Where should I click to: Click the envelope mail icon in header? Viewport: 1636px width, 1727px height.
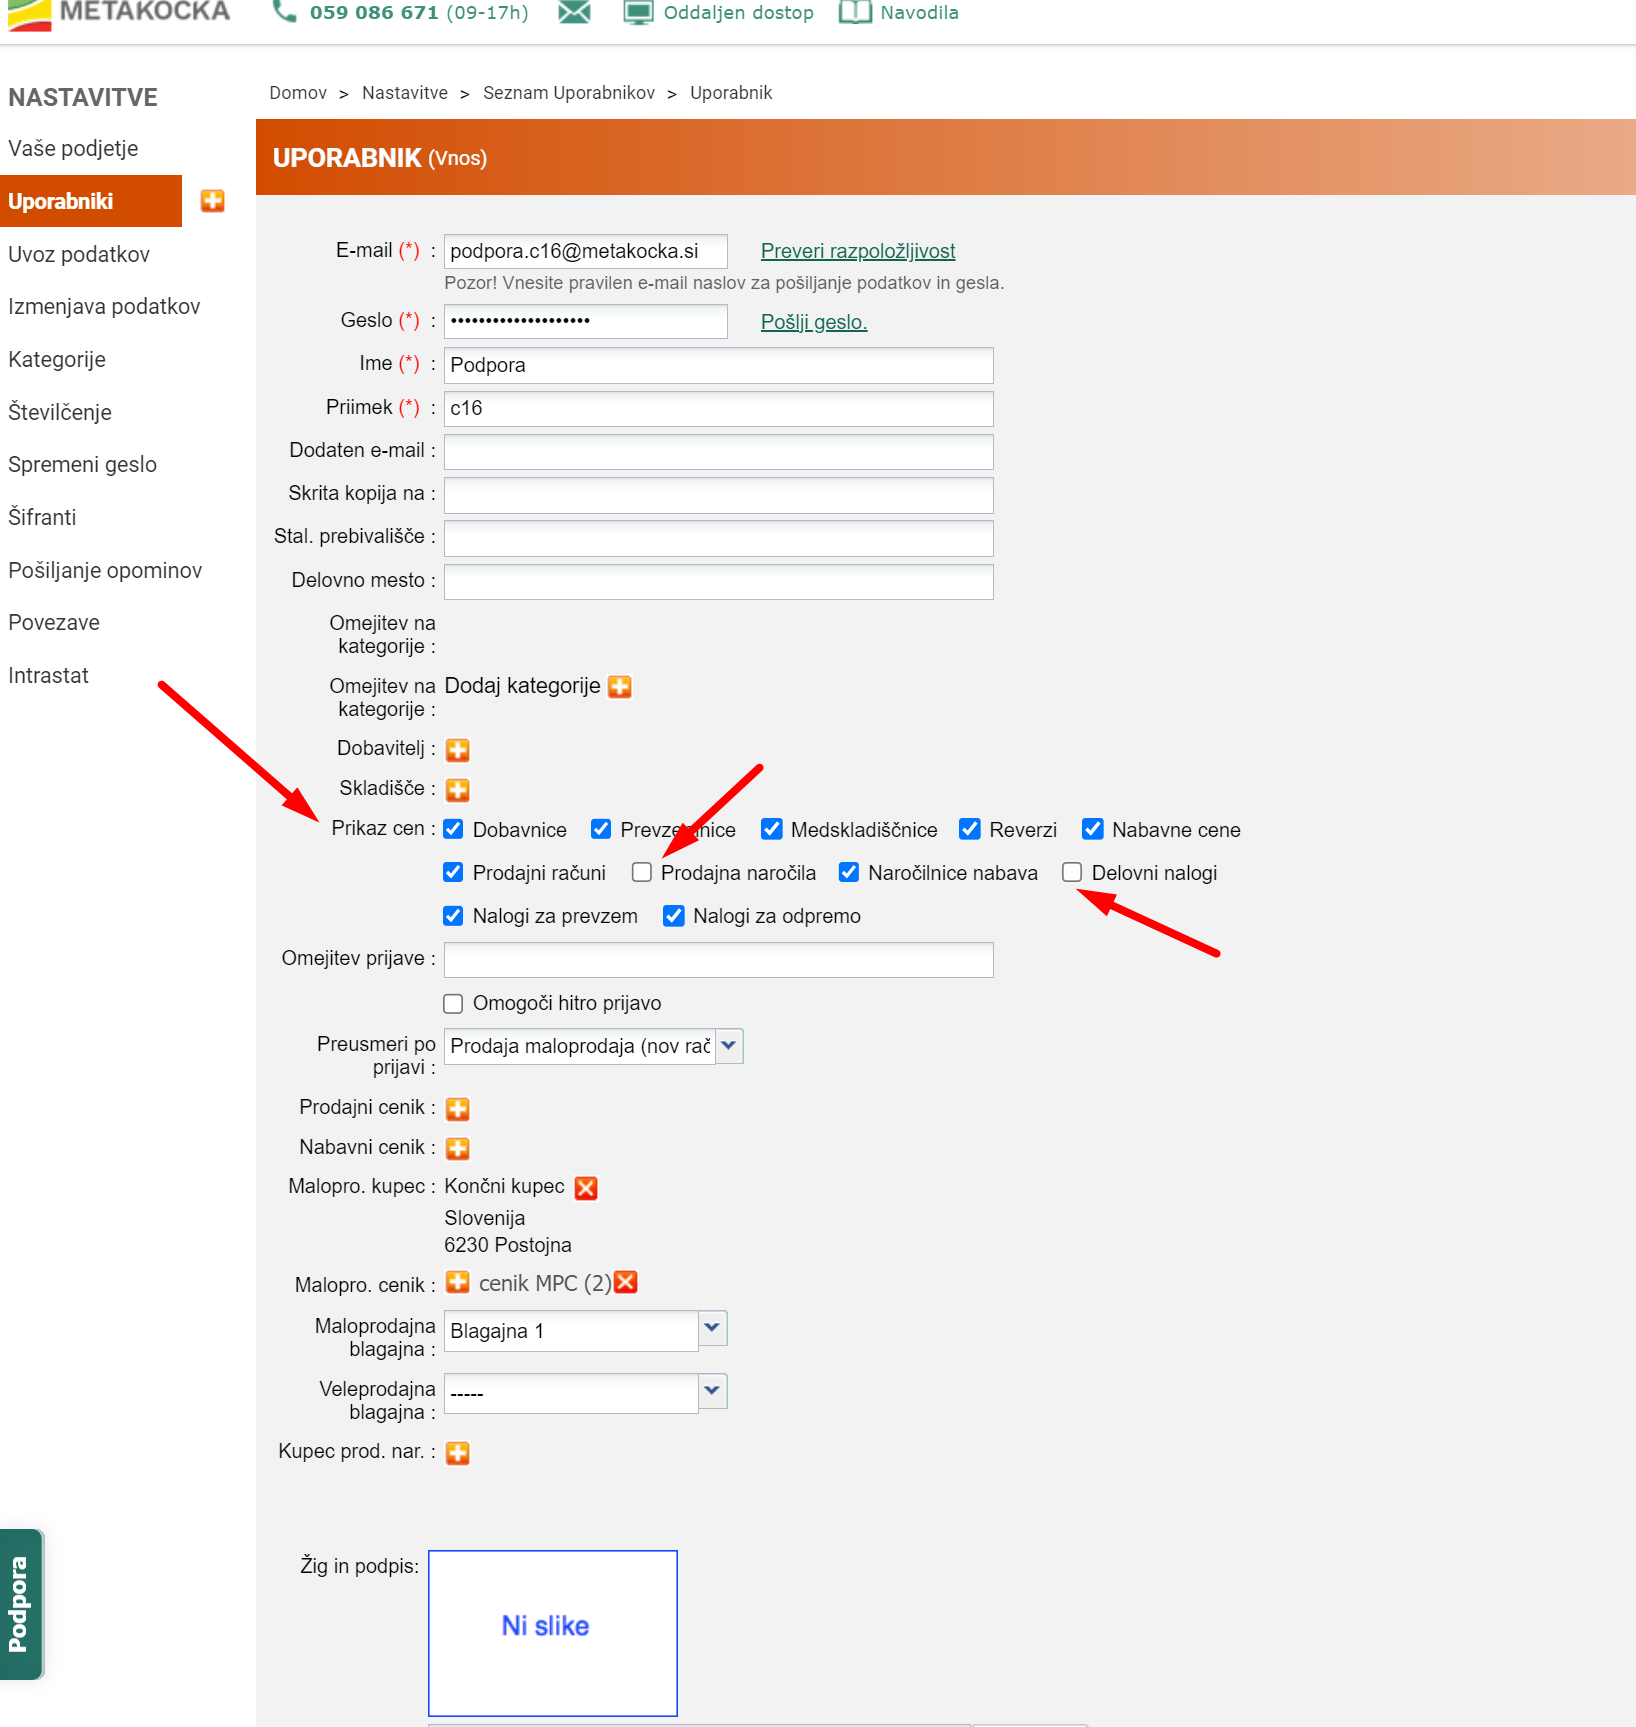[574, 13]
